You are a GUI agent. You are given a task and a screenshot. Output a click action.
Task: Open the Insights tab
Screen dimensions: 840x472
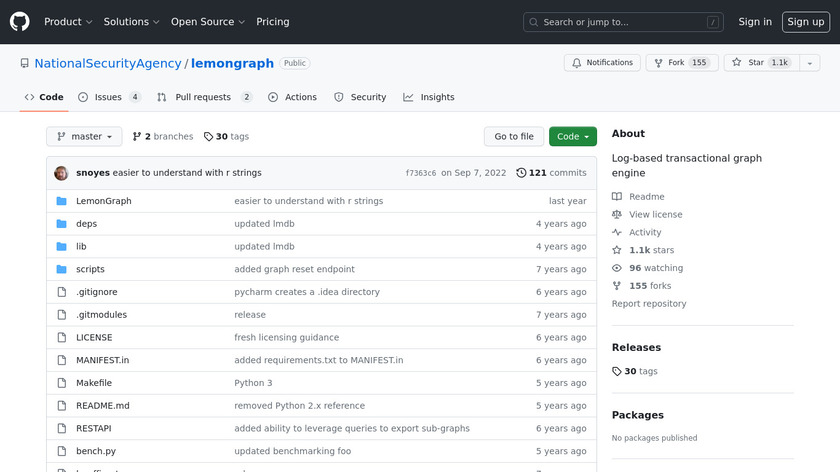429,97
